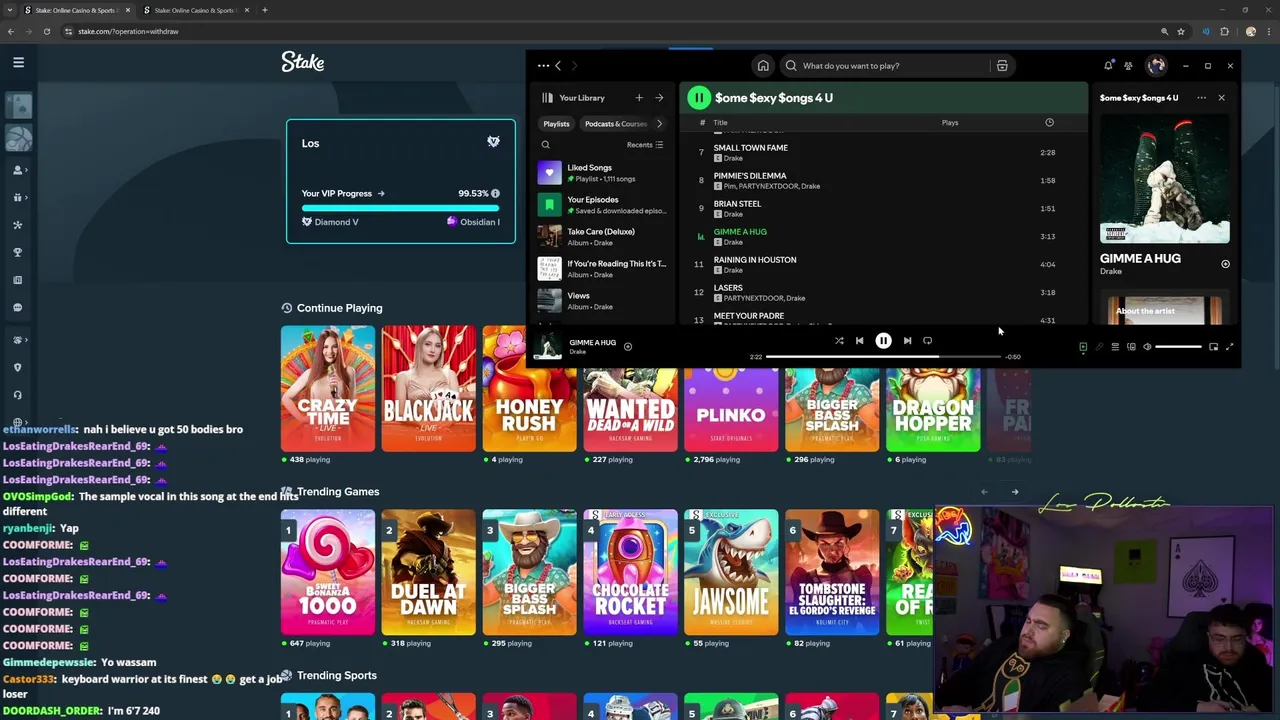The height and width of the screenshot is (720, 1280).
Task: Open more options in Now Playing panel
Action: tap(1201, 98)
